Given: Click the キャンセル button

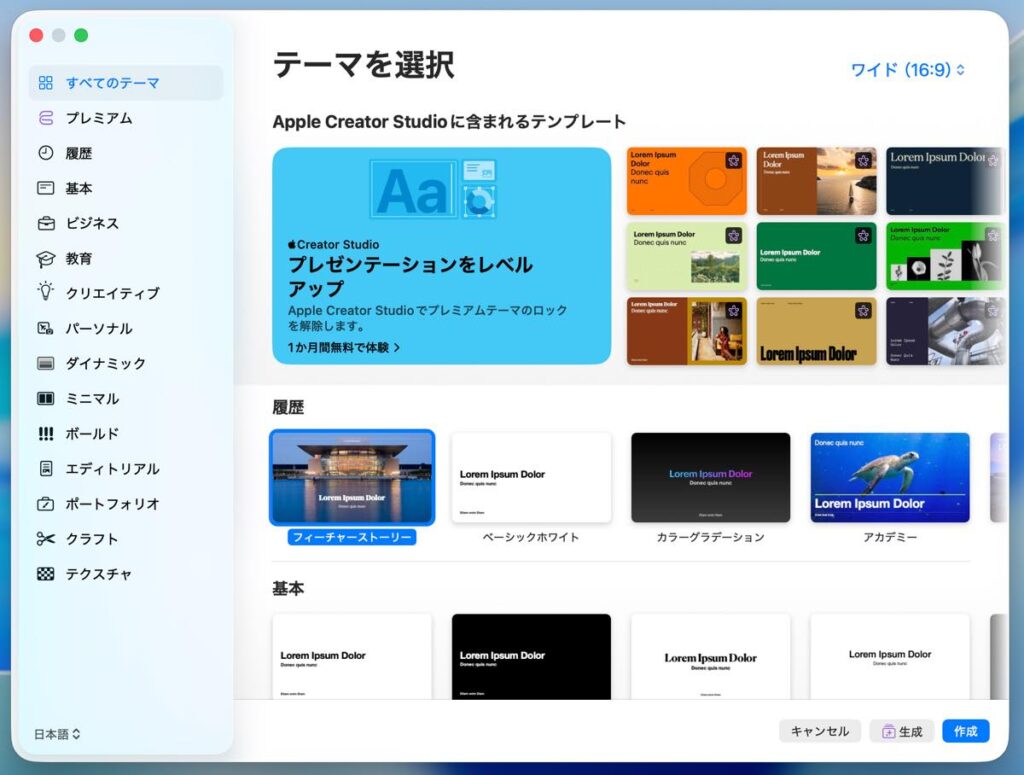Looking at the screenshot, I should coord(820,731).
